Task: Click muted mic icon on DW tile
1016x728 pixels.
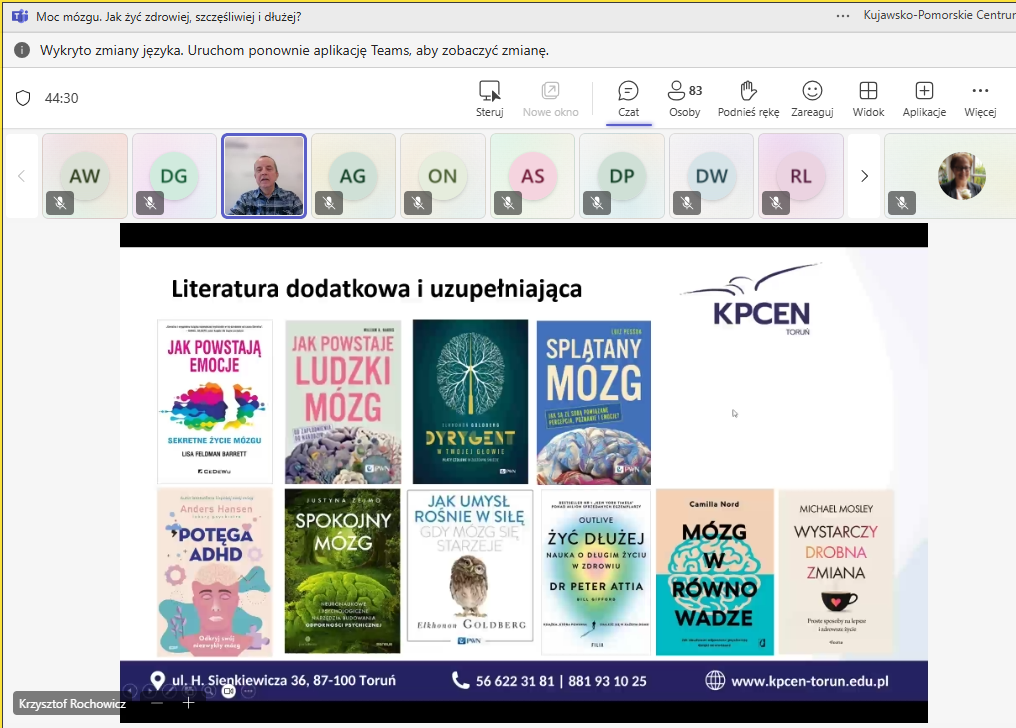Action: click(x=686, y=203)
